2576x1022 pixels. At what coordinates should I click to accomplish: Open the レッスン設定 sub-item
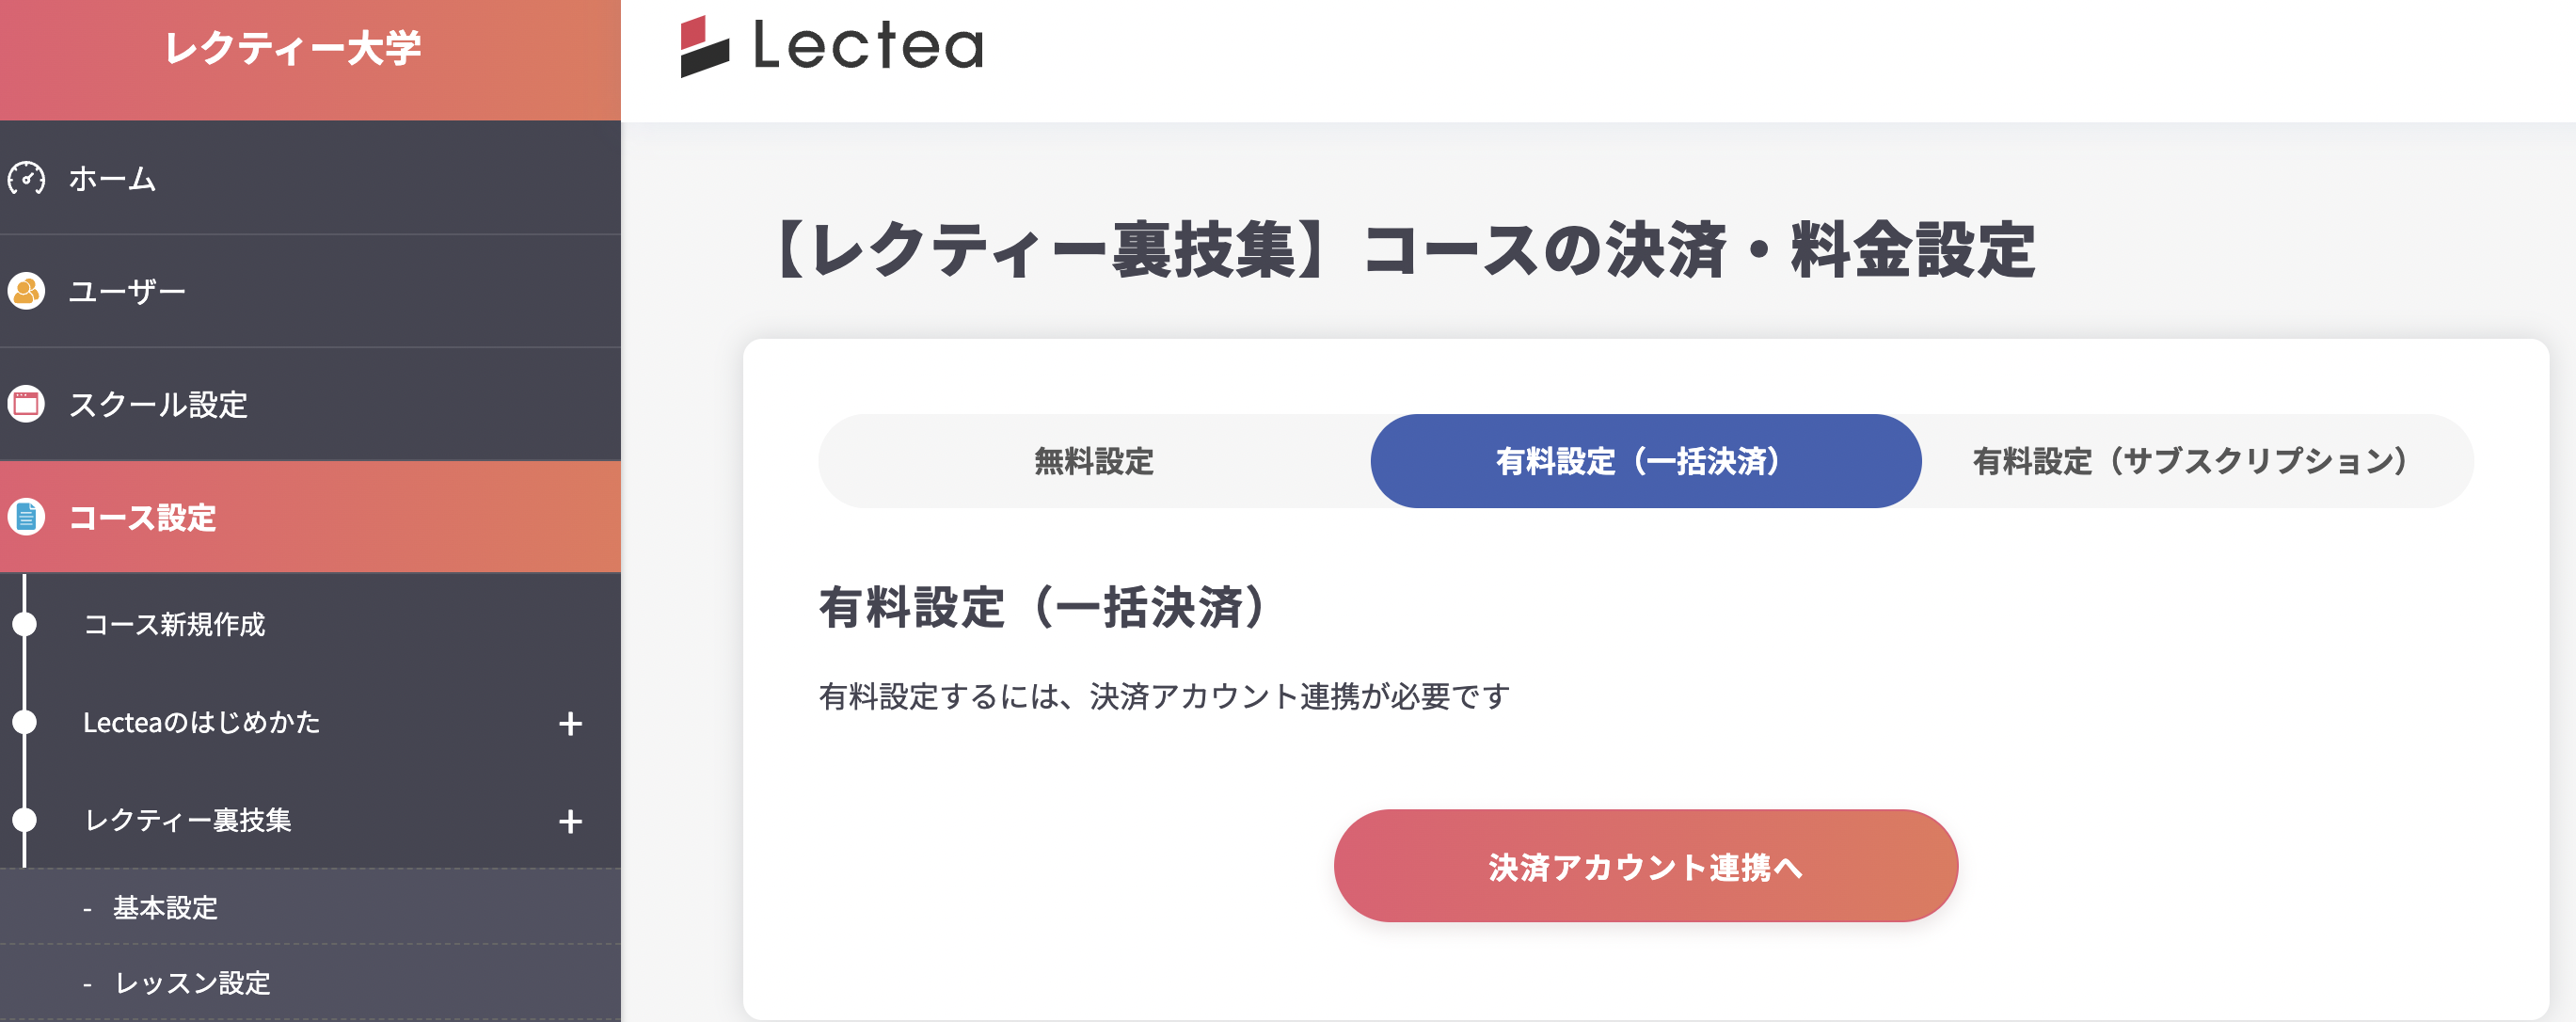click(x=190, y=984)
